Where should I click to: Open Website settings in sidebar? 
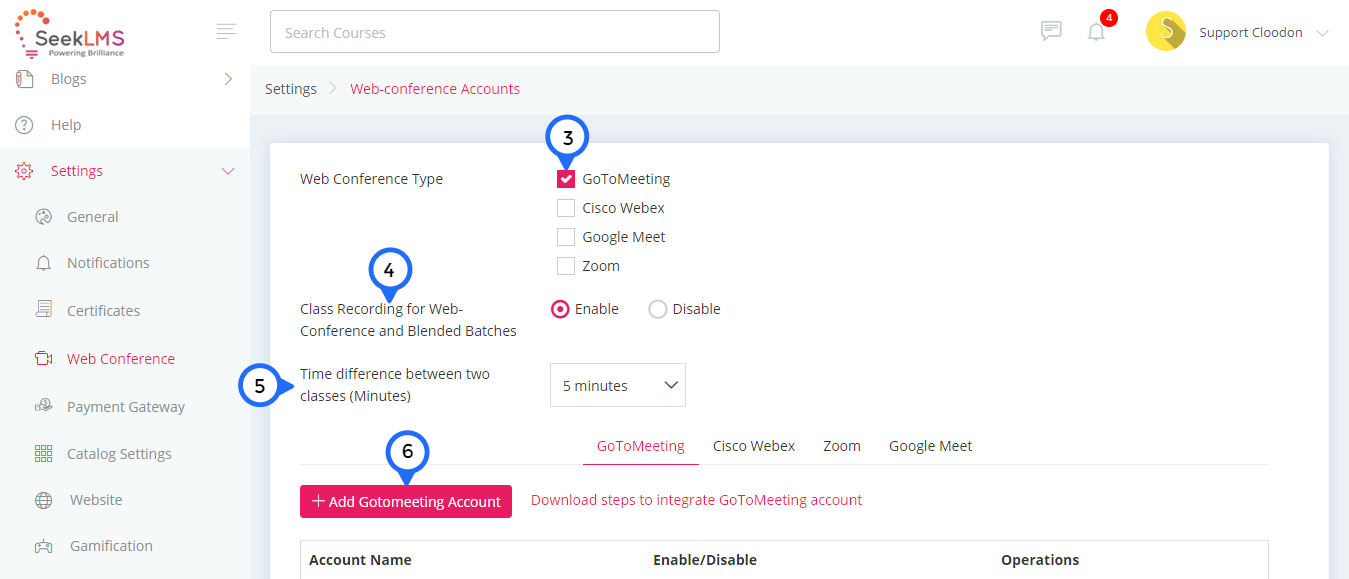click(96, 500)
